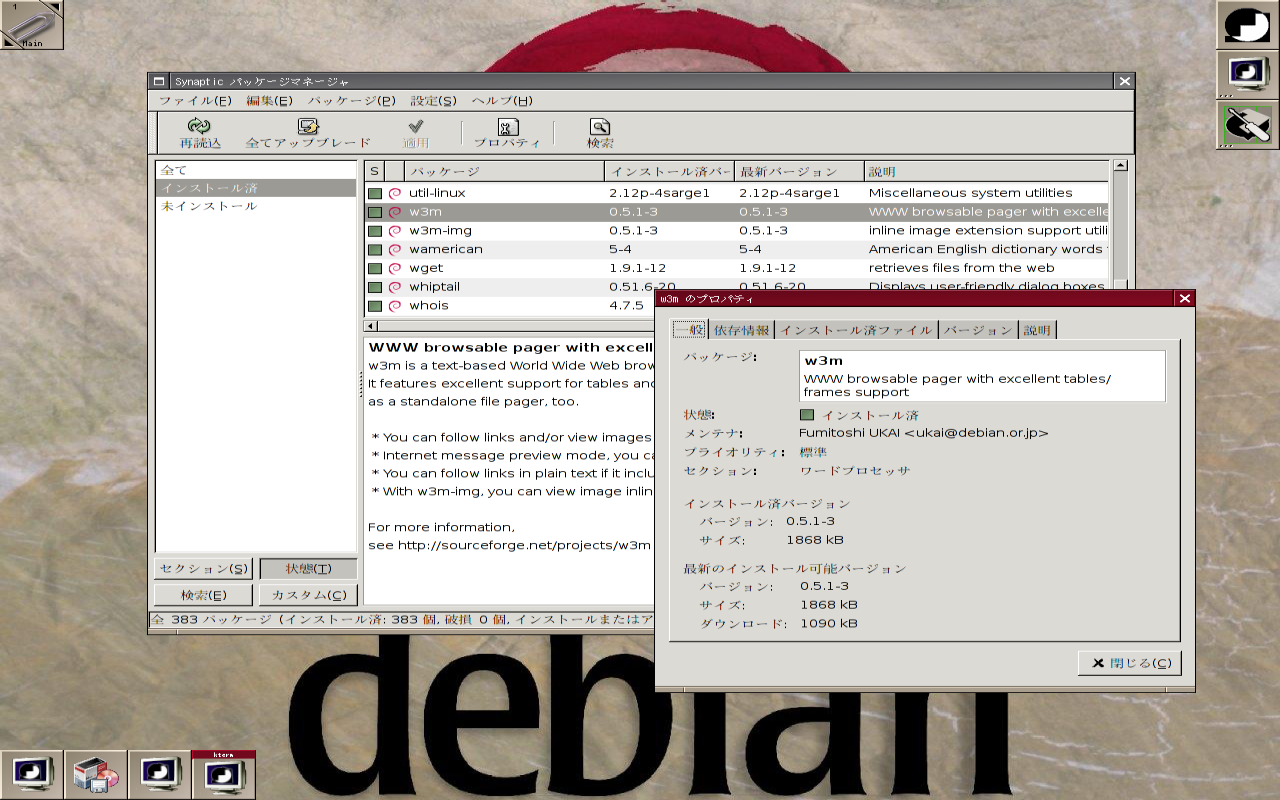Image resolution: width=1280 pixels, height=800 pixels.
Task: Click the w3m-img package name
Action: [440, 231]
